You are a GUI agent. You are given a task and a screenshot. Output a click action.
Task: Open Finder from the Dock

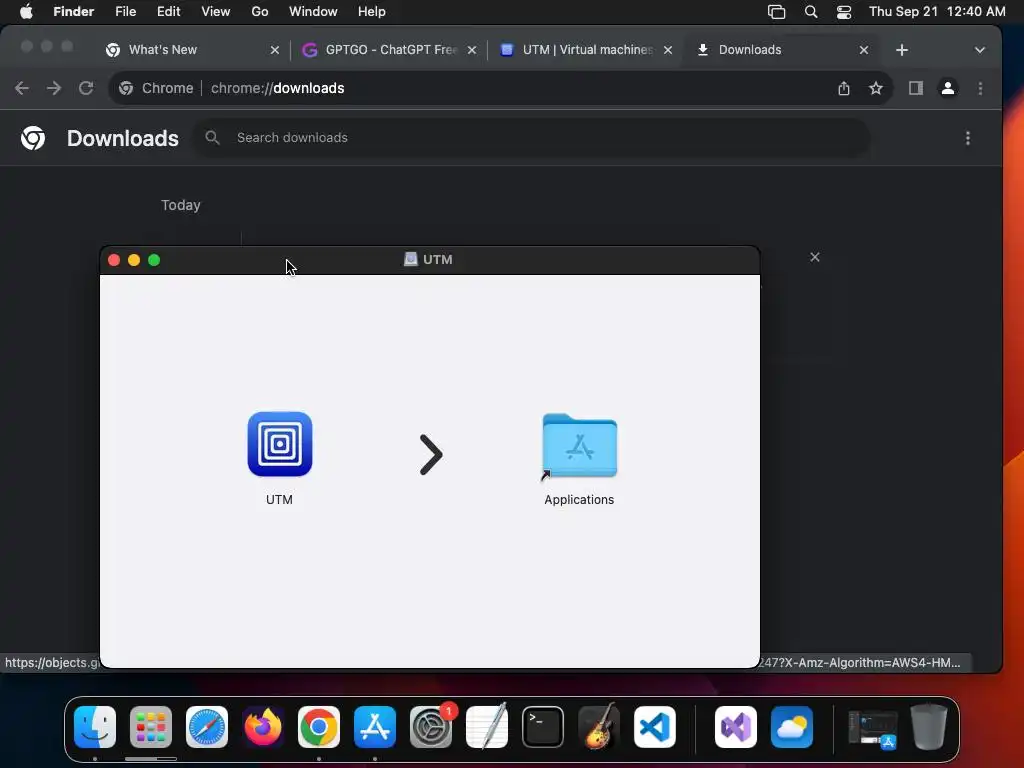tap(95, 727)
